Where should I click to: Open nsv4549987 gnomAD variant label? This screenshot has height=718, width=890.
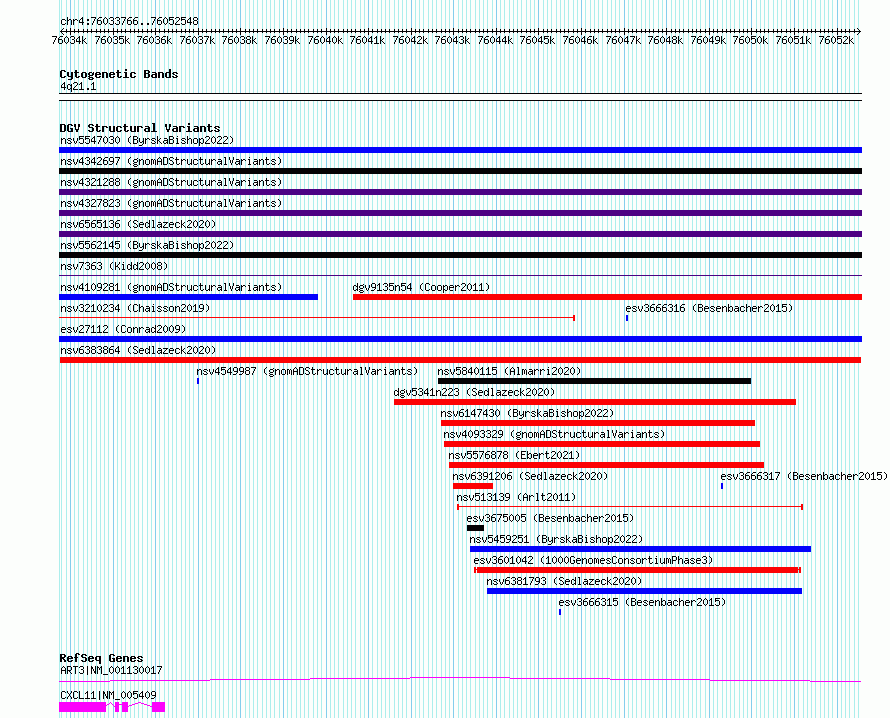[307, 371]
